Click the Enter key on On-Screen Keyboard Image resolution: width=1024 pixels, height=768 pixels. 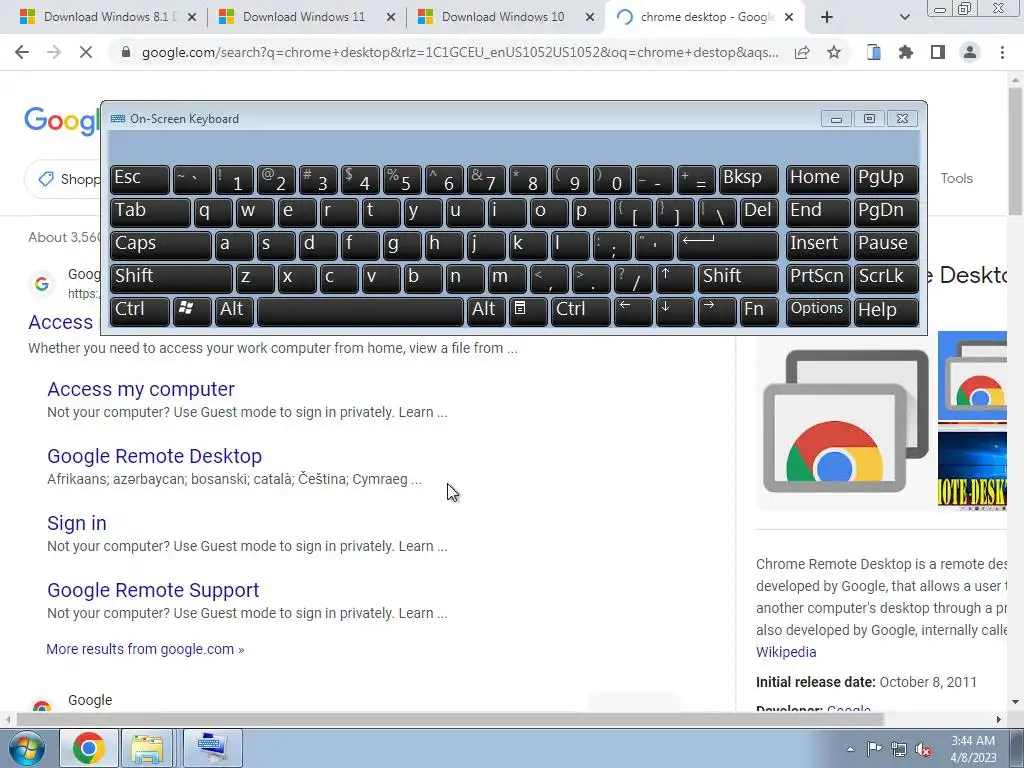point(728,245)
